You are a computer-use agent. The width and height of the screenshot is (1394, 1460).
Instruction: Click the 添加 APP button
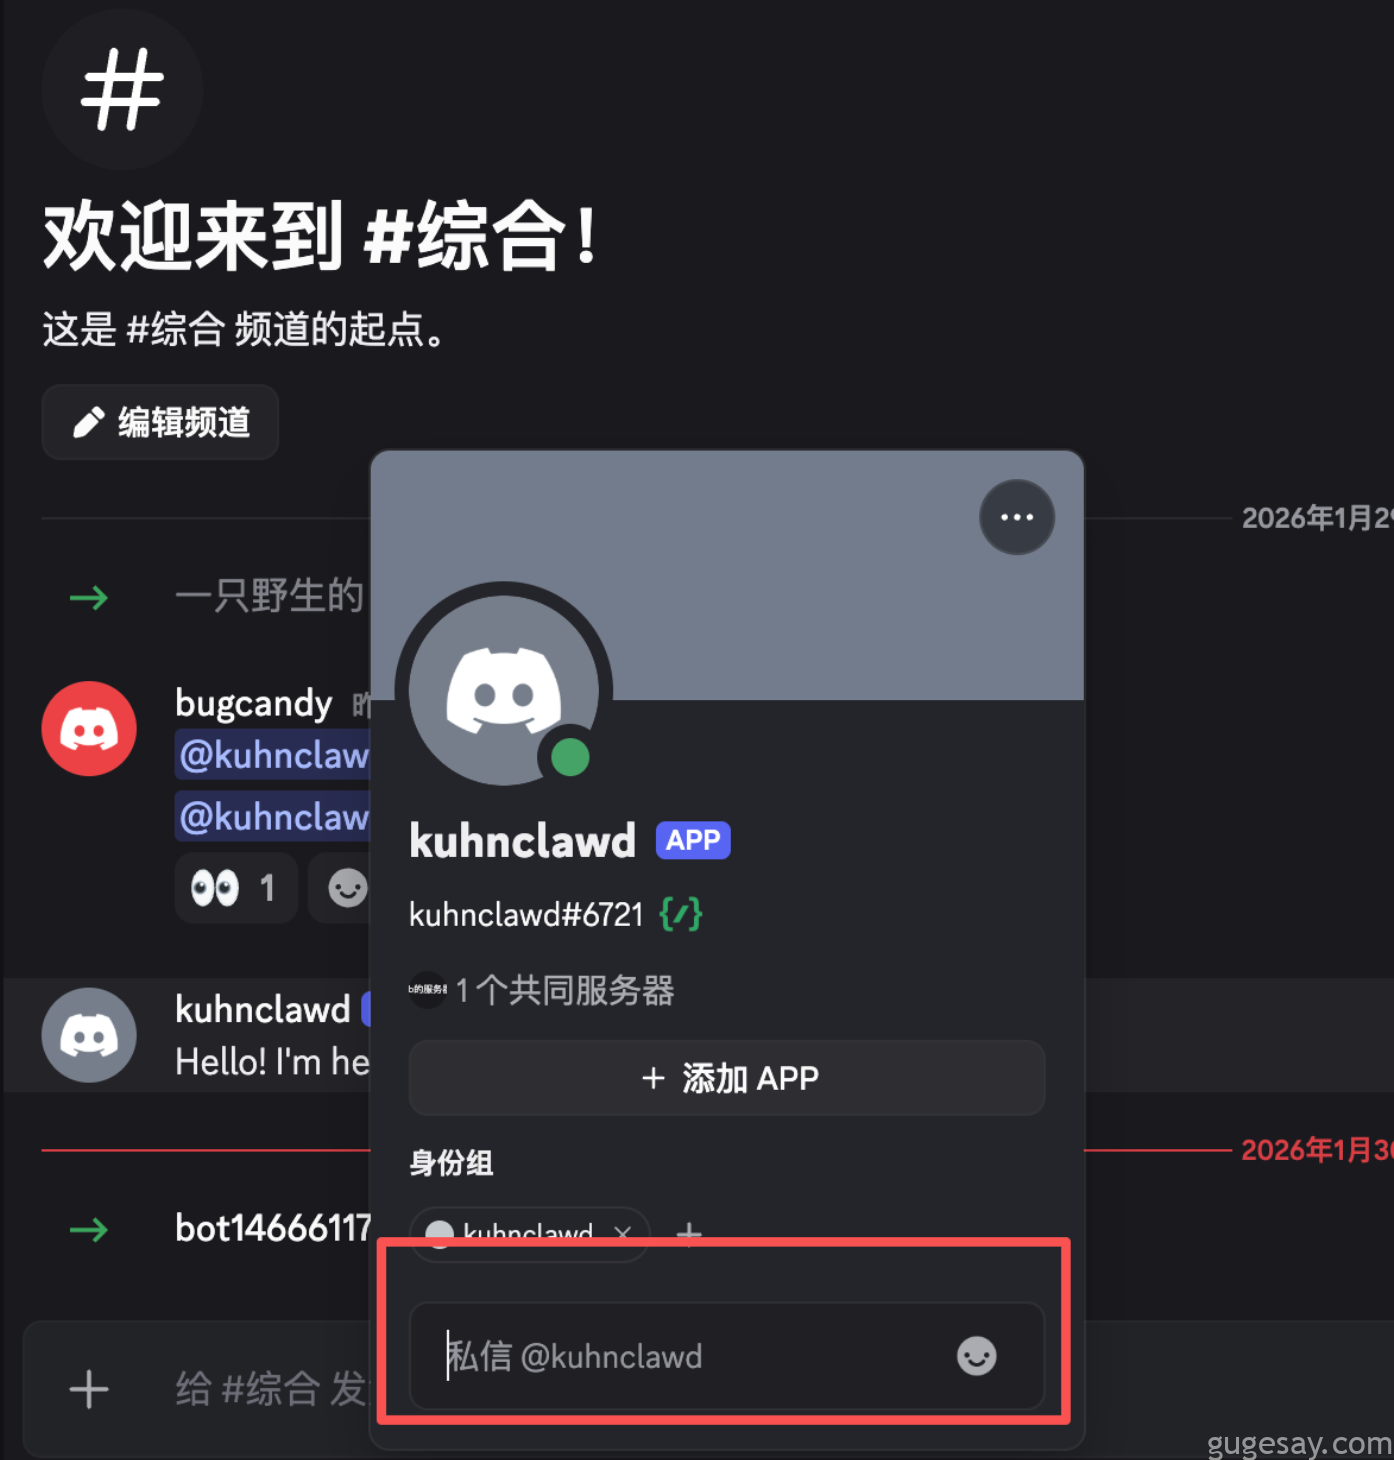coord(727,1078)
